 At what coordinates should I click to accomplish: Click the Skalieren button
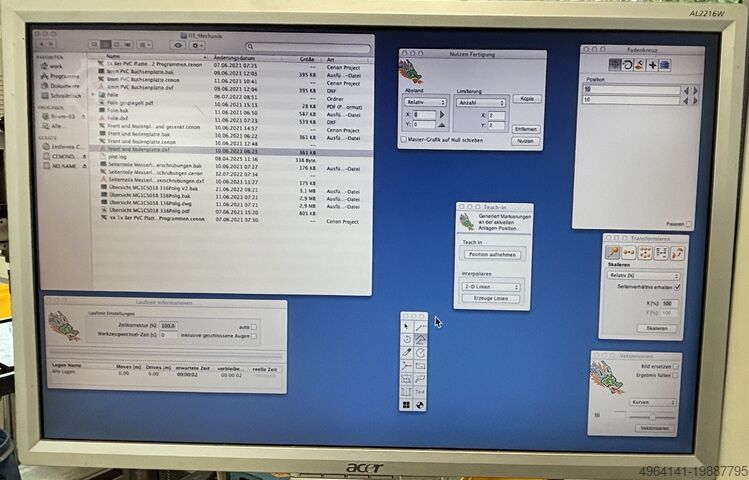tap(655, 328)
